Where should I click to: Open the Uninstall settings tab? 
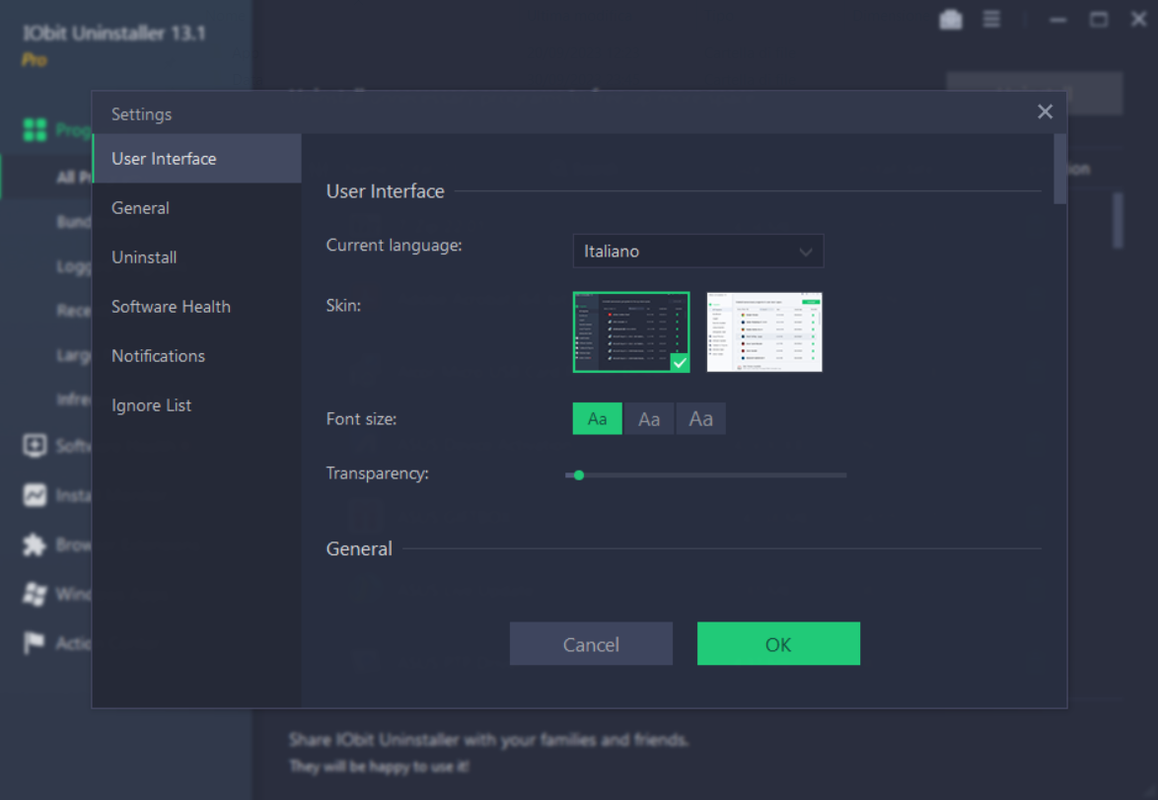(196, 257)
